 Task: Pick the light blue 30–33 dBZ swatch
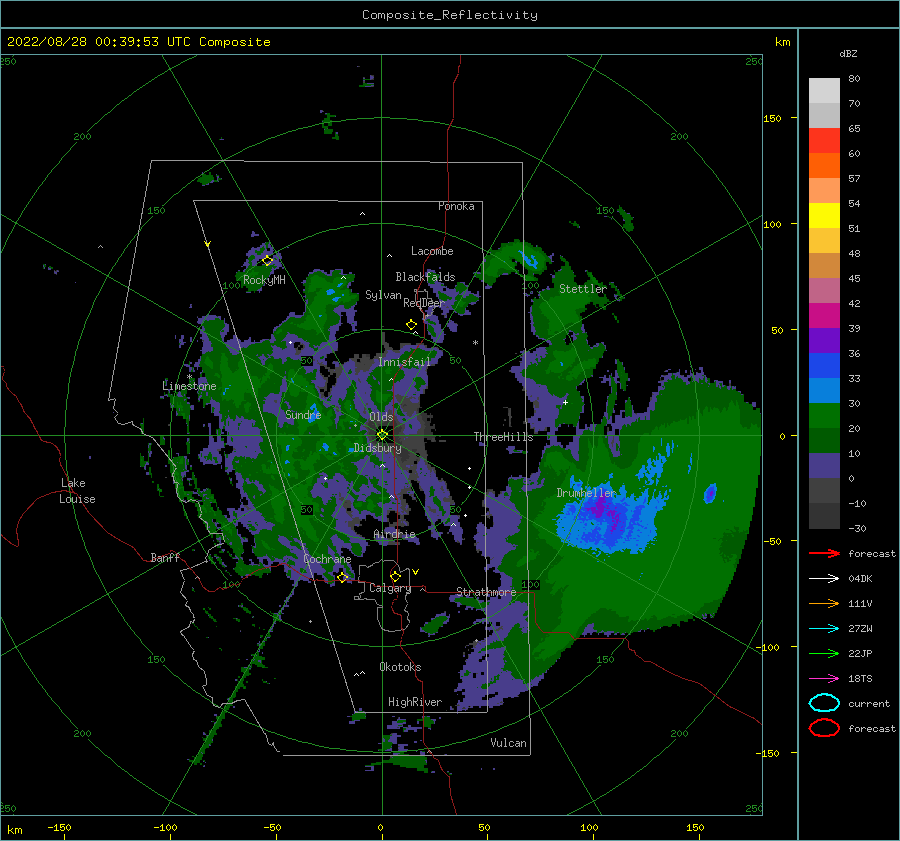[824, 390]
